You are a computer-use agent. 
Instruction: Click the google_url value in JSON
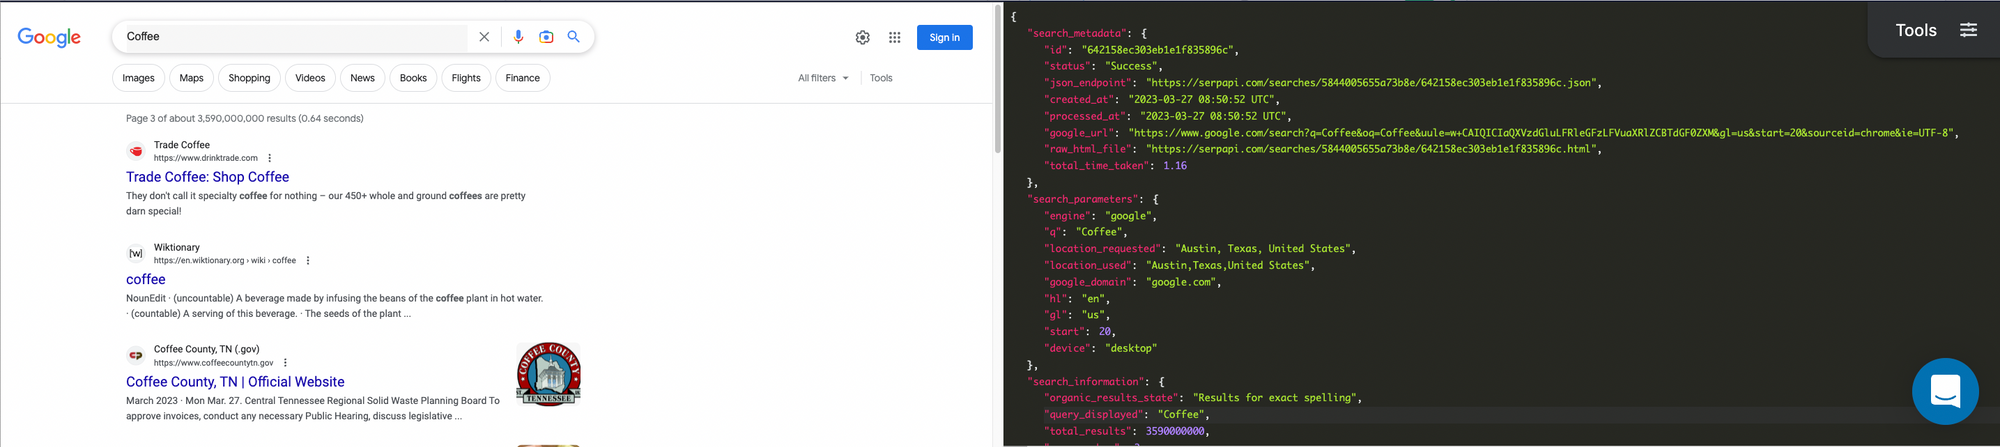click(1543, 133)
